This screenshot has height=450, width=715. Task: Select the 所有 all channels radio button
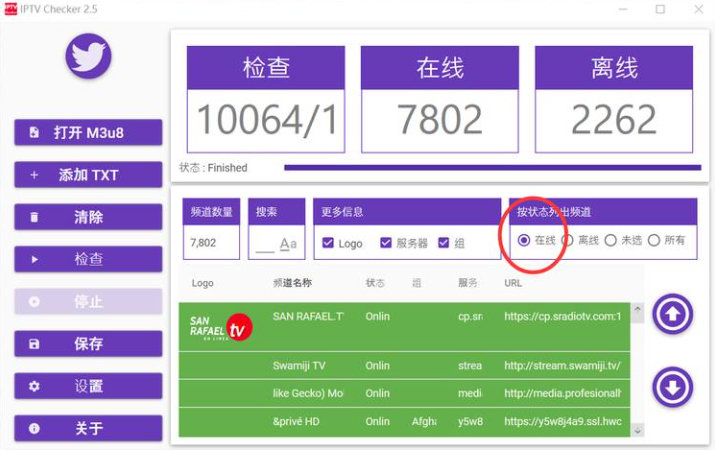(x=654, y=240)
